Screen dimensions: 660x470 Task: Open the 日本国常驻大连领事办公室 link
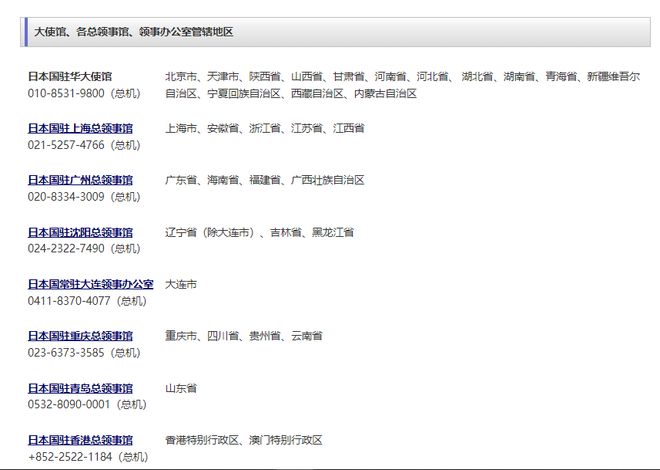click(x=90, y=284)
